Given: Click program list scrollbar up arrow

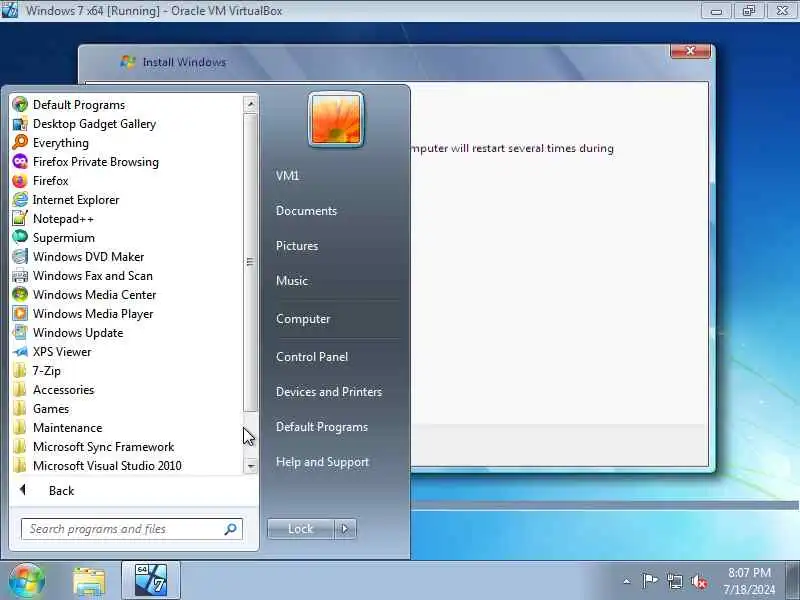Looking at the screenshot, I should (x=250, y=105).
